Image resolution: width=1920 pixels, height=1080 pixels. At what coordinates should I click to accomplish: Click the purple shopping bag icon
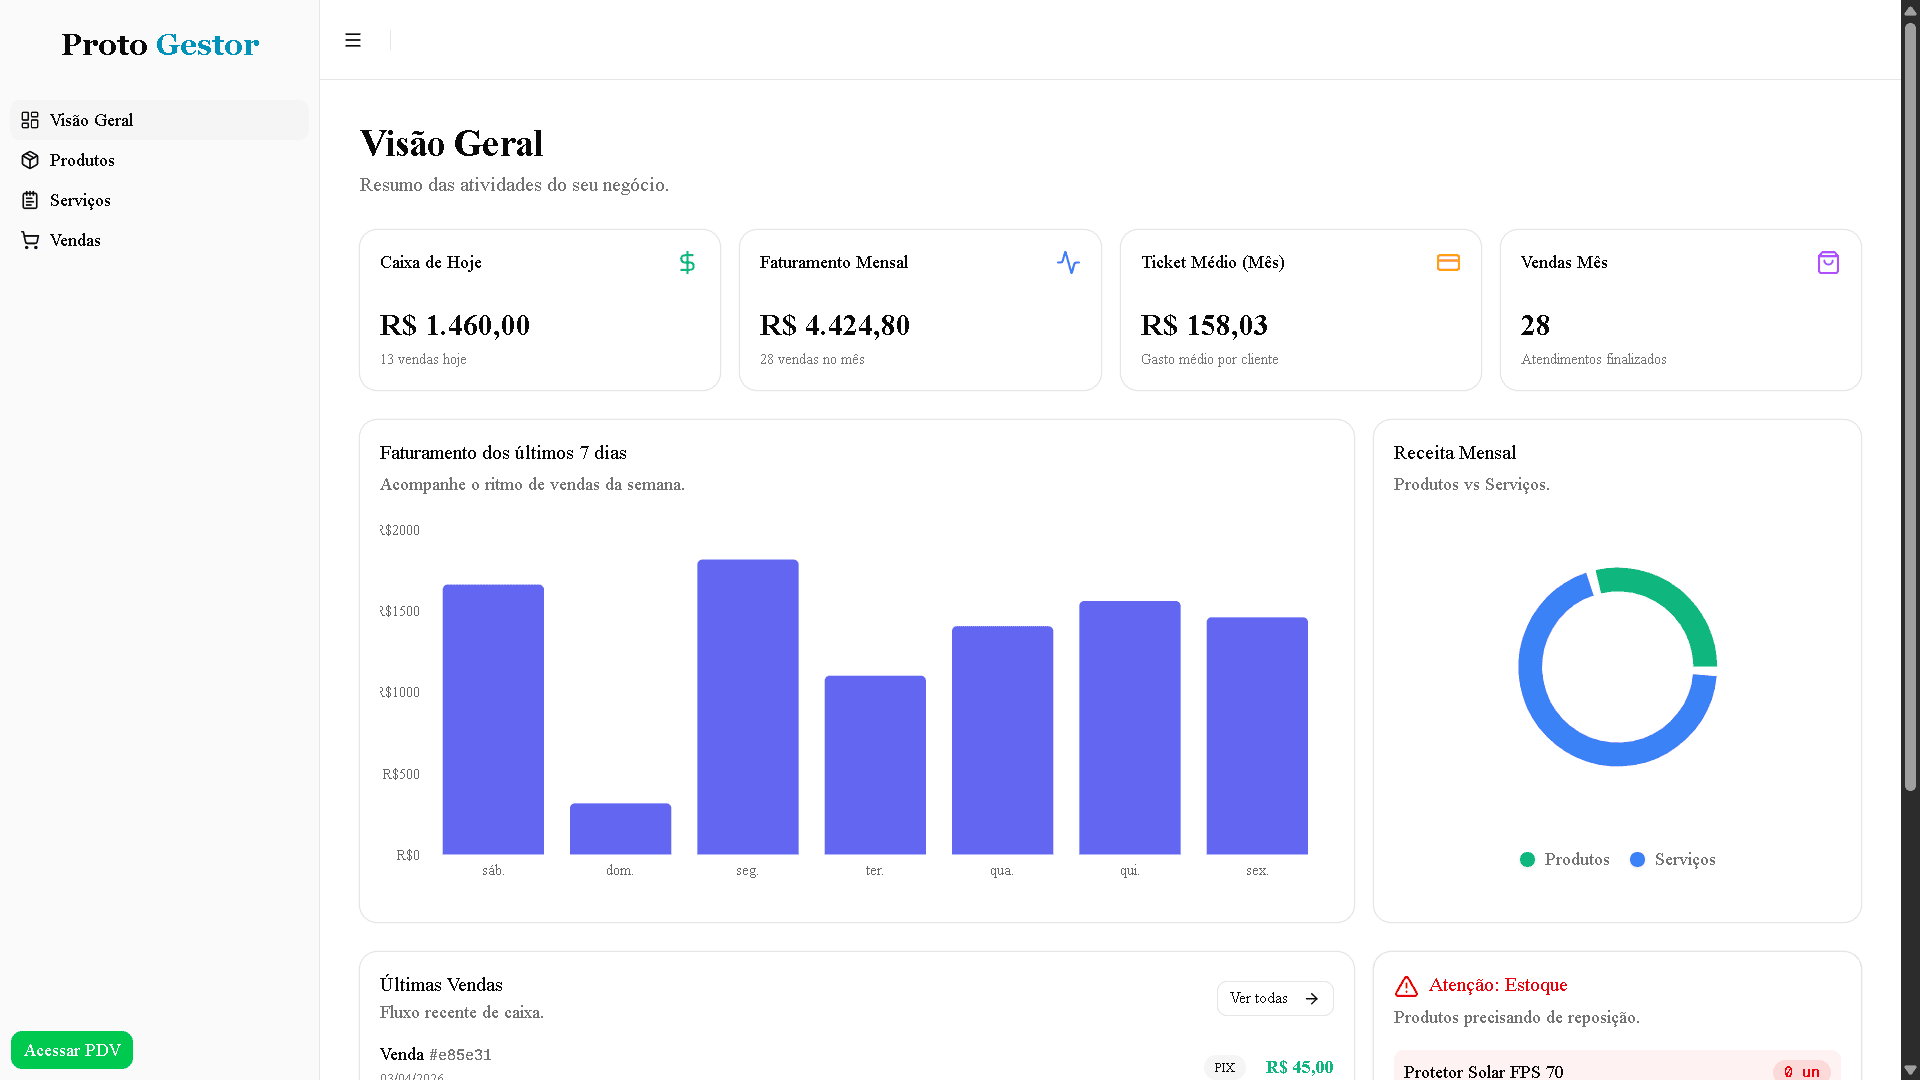click(x=1828, y=262)
